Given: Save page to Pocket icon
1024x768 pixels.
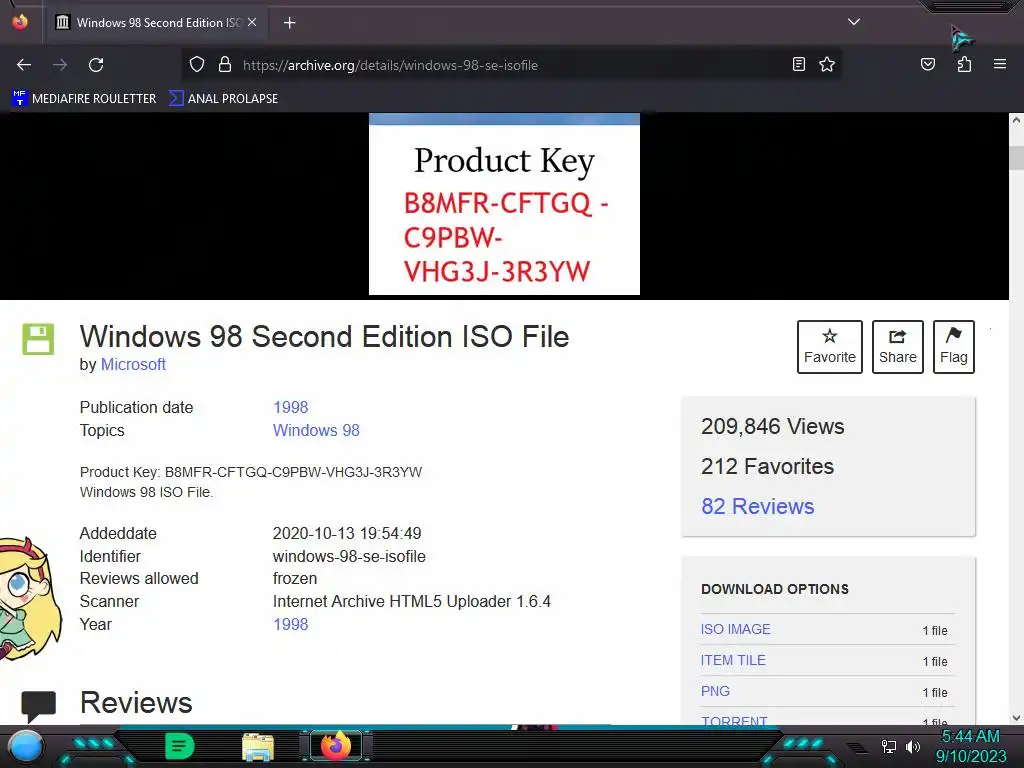Looking at the screenshot, I should 927,64.
